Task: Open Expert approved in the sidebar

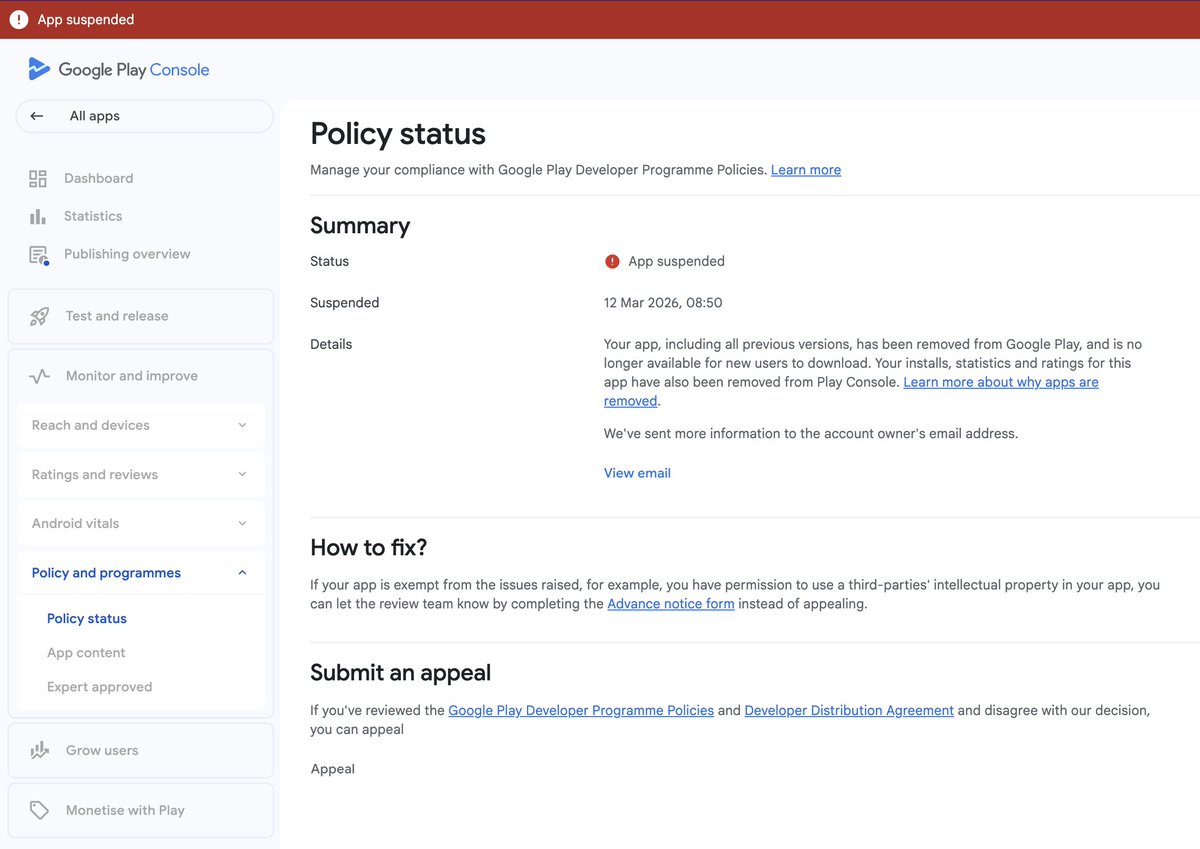Action: [x=99, y=687]
